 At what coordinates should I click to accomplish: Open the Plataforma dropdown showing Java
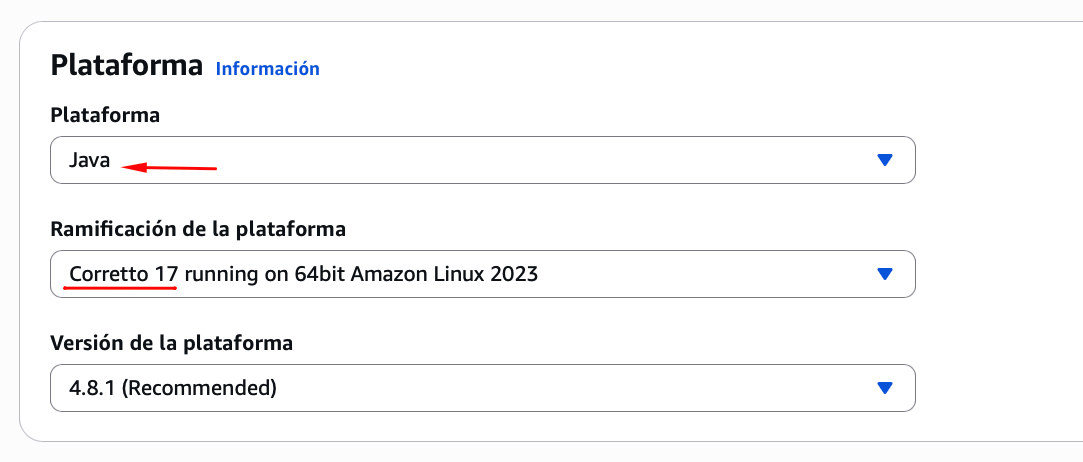[482, 160]
